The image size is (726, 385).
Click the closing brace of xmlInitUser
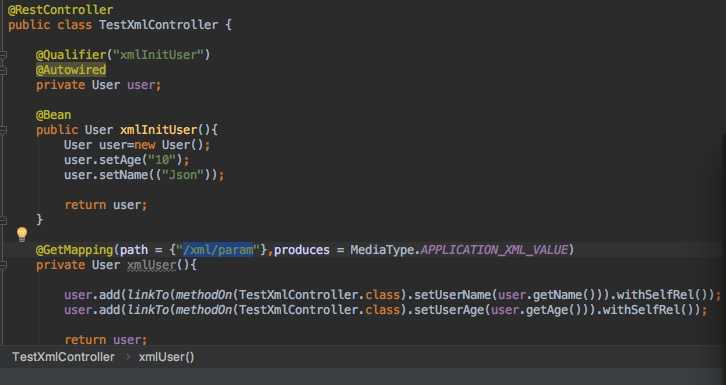(x=39, y=220)
